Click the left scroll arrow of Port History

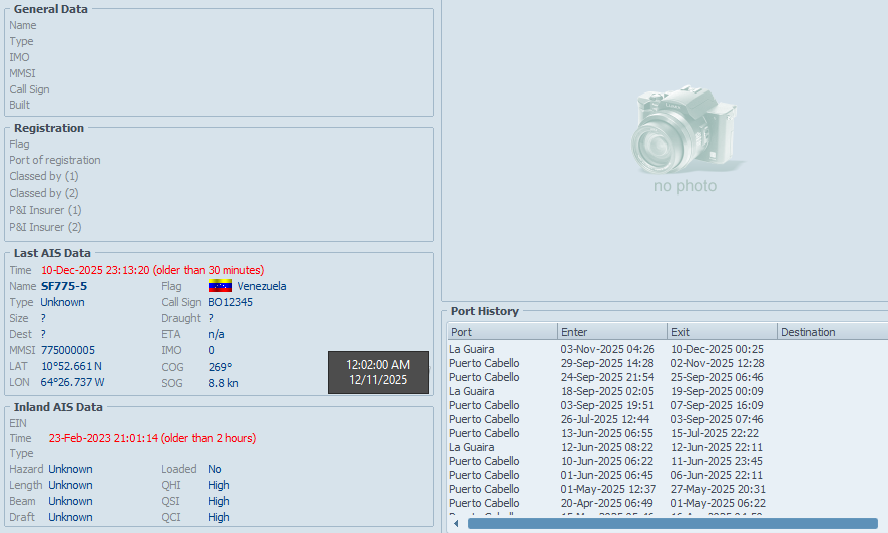(x=456, y=523)
